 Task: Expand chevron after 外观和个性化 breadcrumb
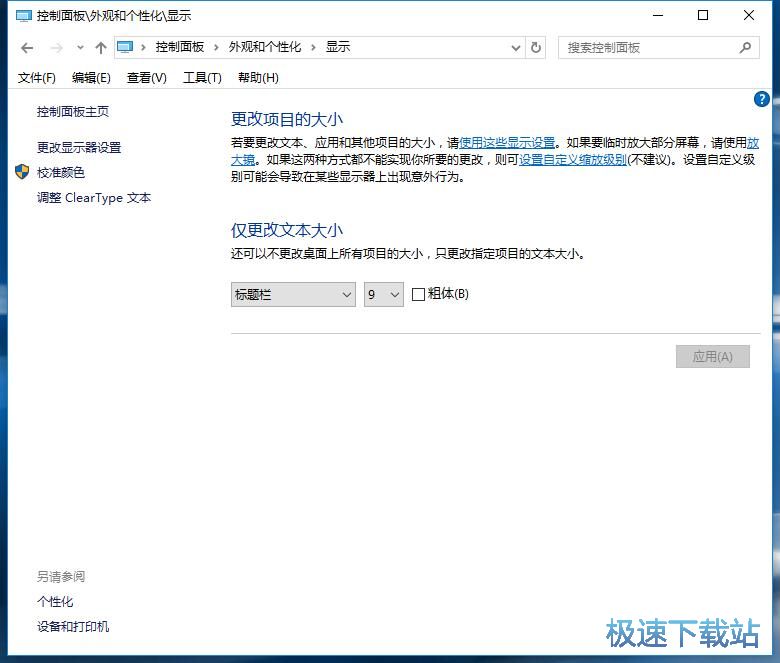[313, 48]
